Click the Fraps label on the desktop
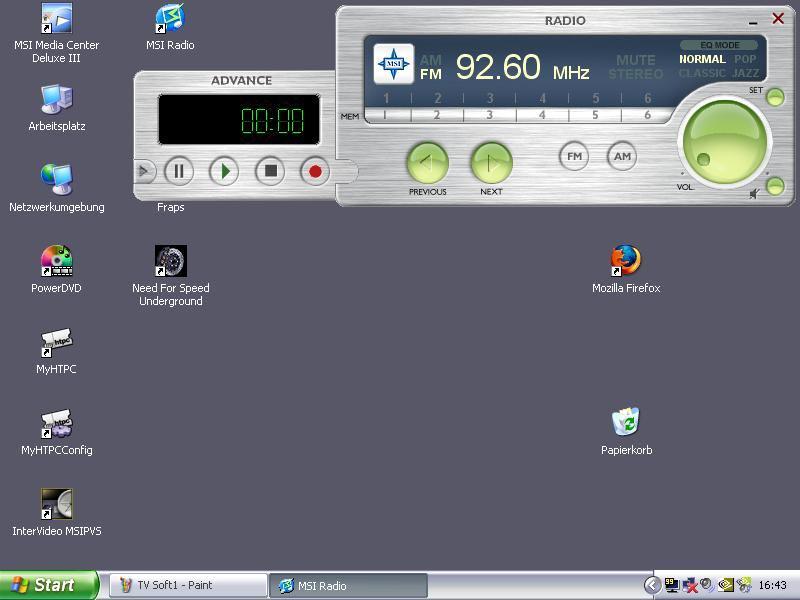 (170, 207)
